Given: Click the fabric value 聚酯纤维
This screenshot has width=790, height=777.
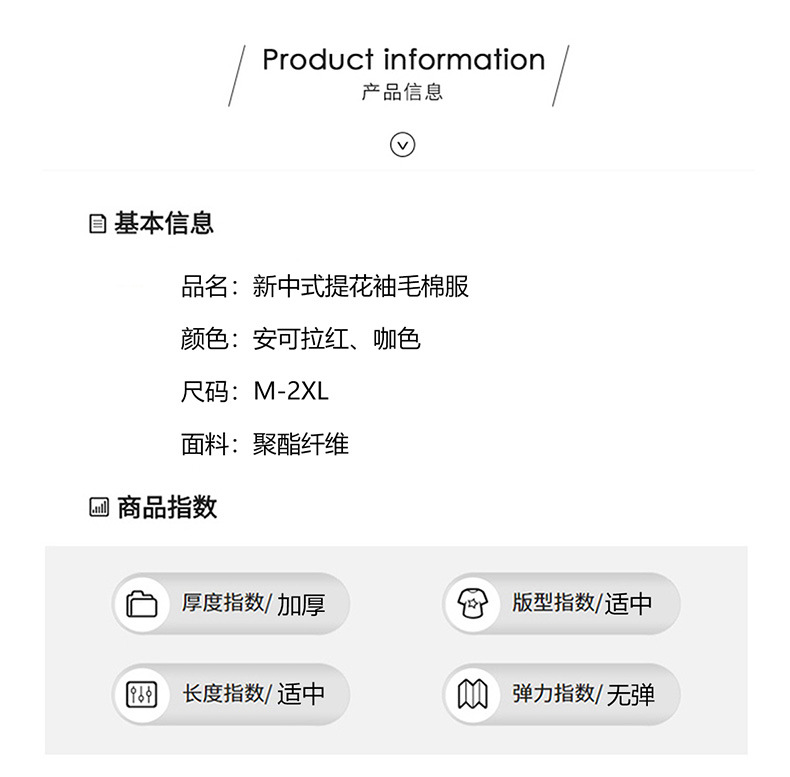Looking at the screenshot, I should (x=301, y=444).
